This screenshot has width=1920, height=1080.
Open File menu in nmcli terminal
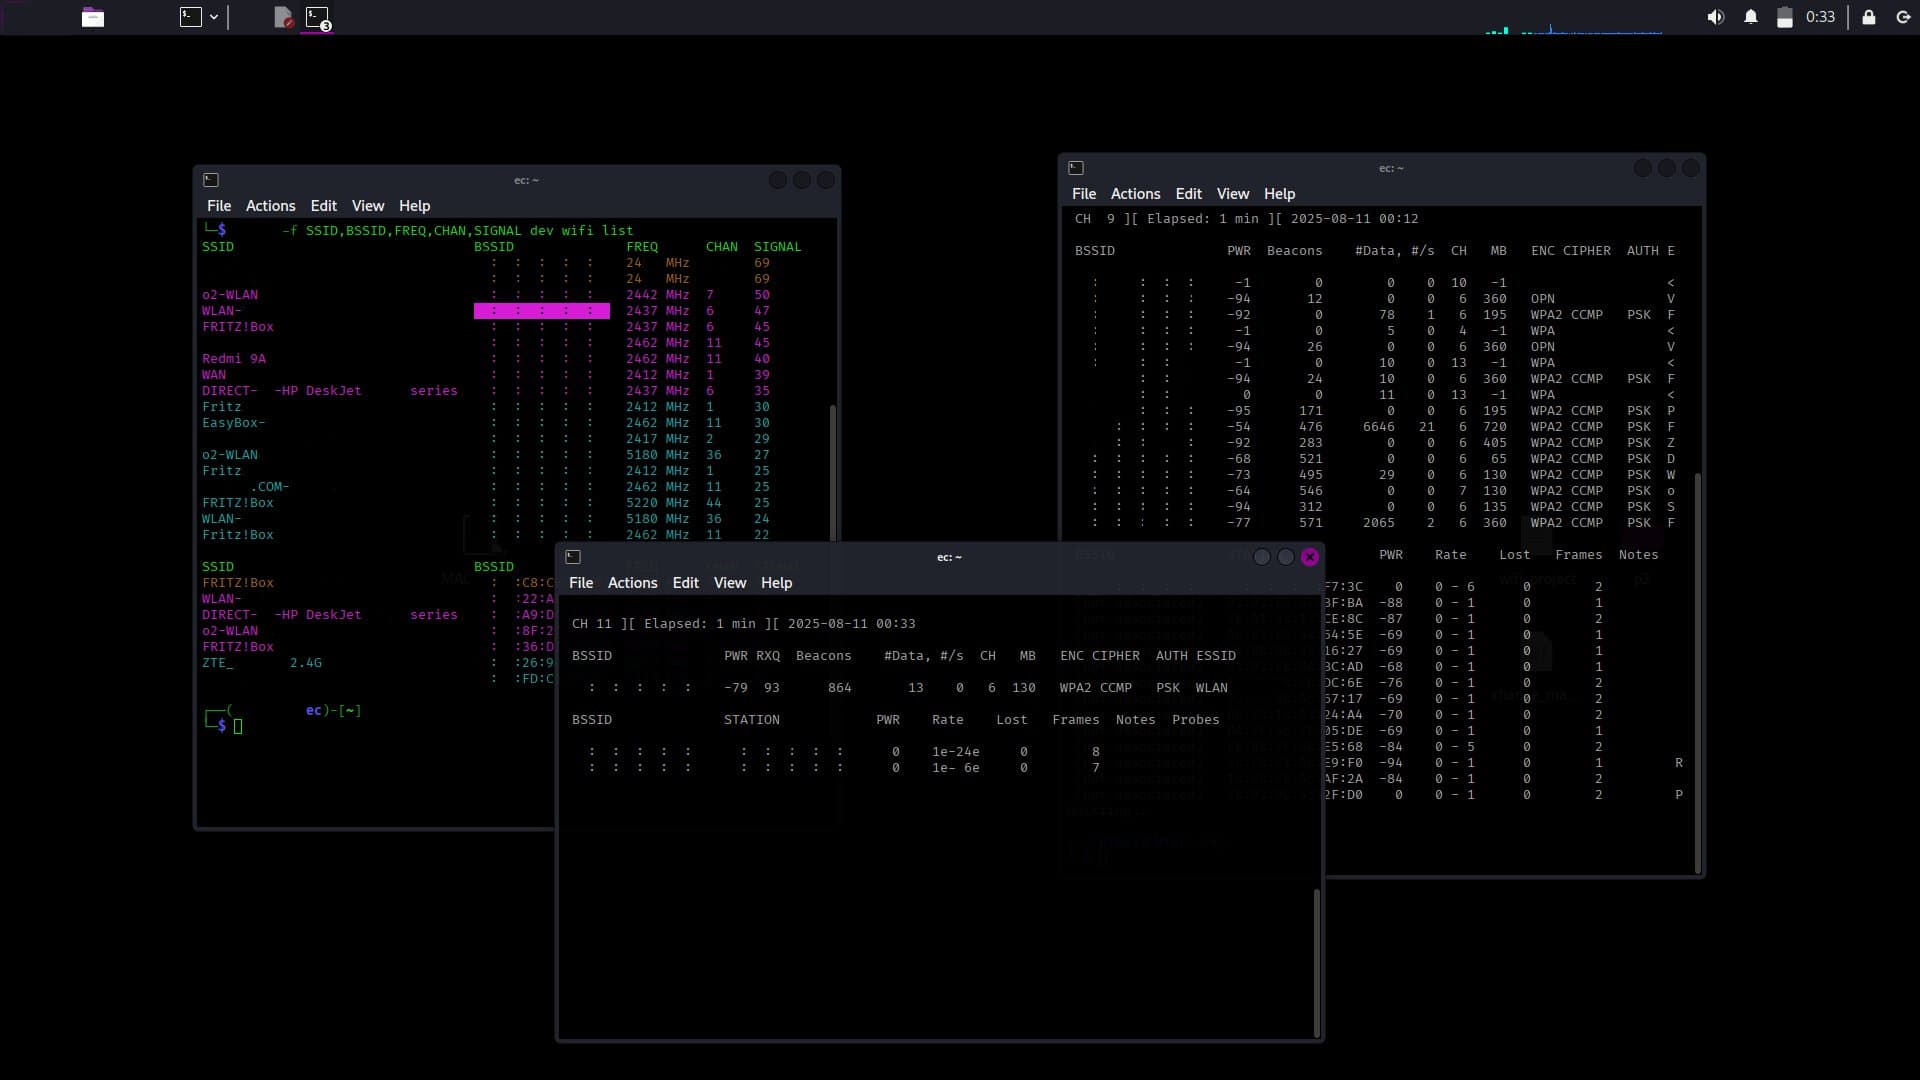pos(219,206)
